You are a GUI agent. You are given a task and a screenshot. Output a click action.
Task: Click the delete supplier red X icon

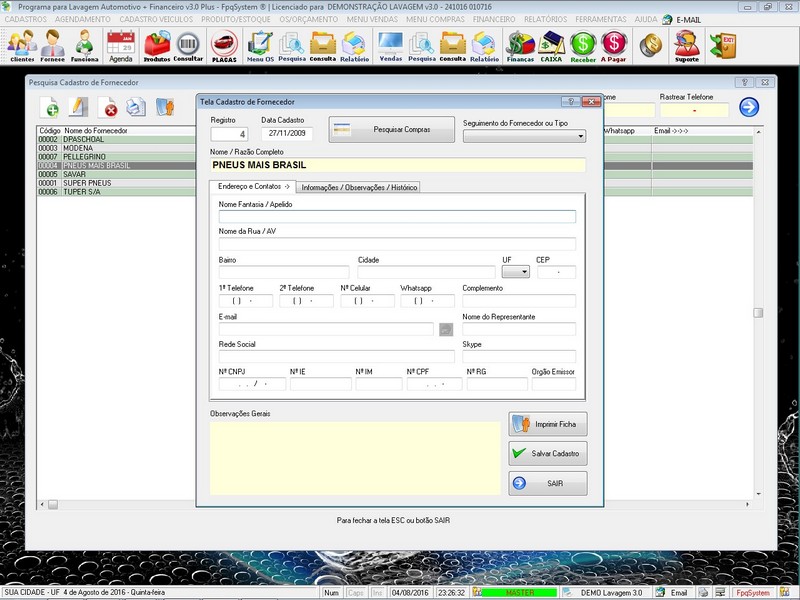pyautogui.click(x=108, y=107)
